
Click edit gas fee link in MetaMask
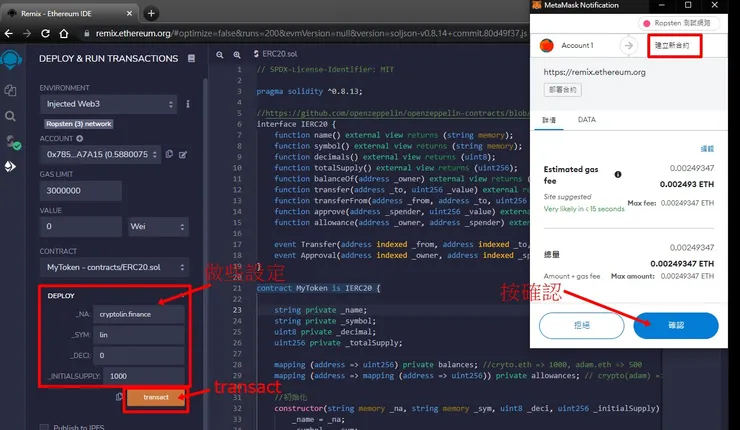707,149
